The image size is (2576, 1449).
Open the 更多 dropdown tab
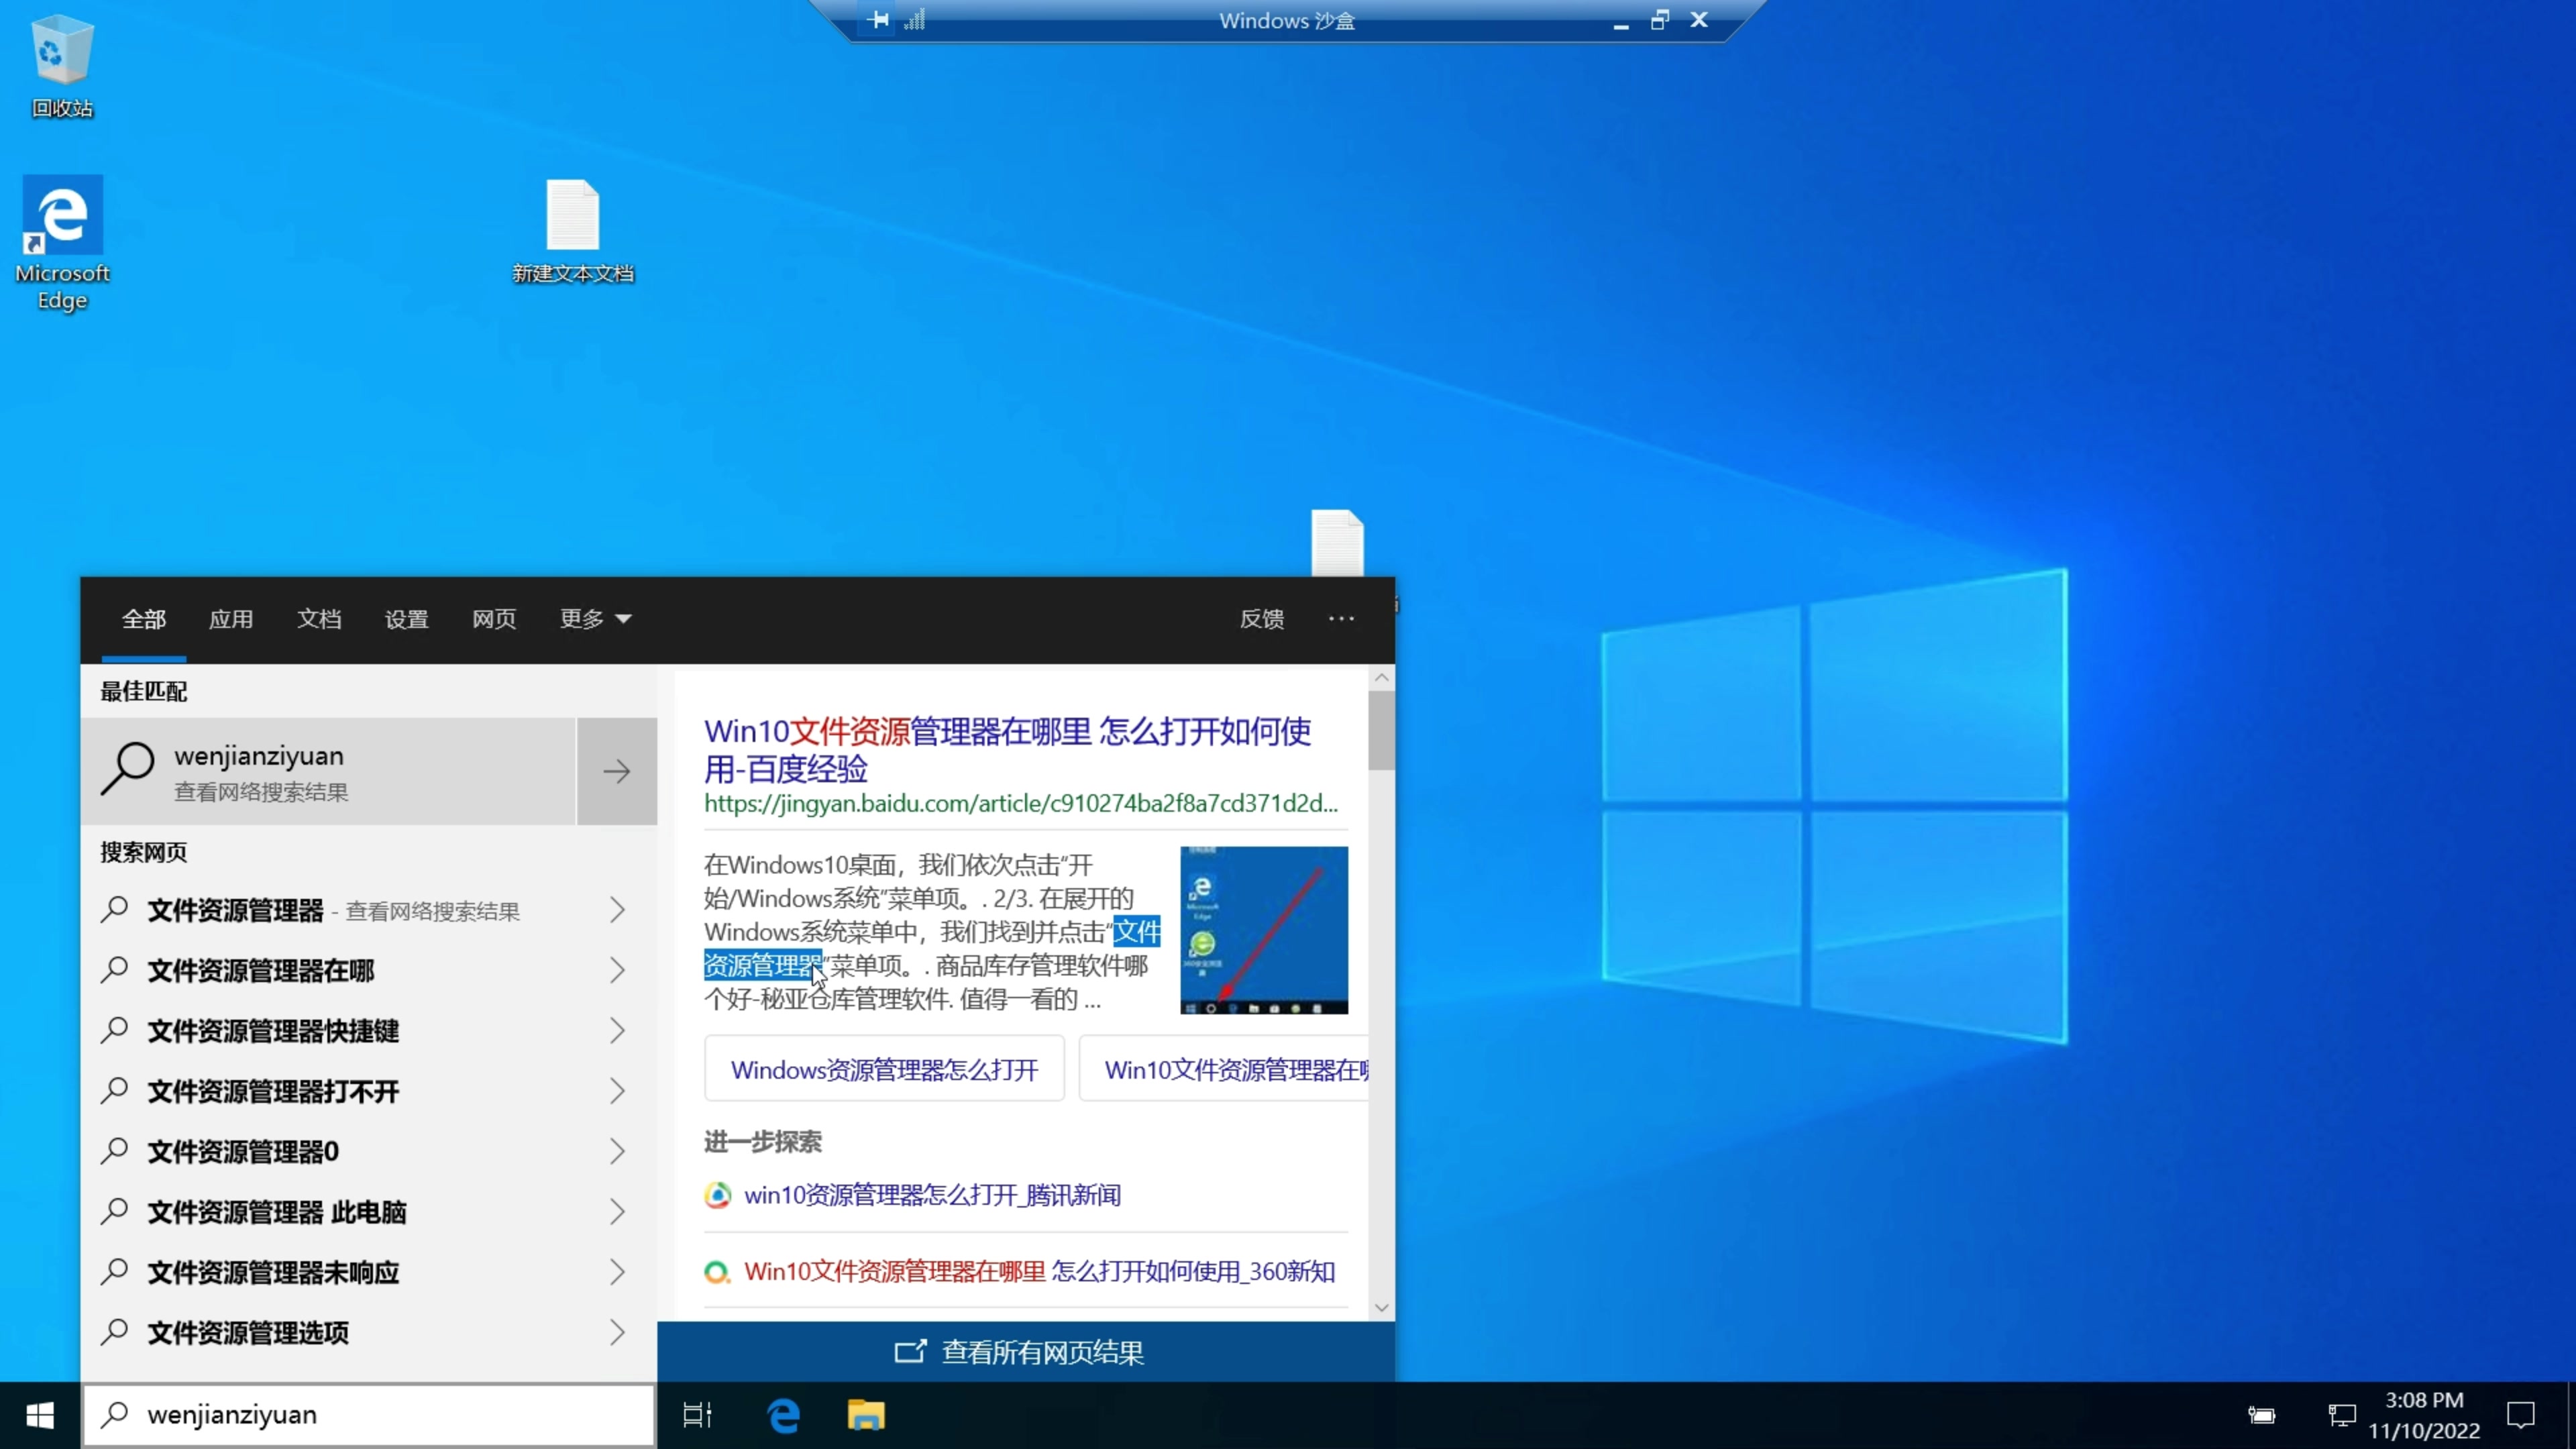coord(595,619)
